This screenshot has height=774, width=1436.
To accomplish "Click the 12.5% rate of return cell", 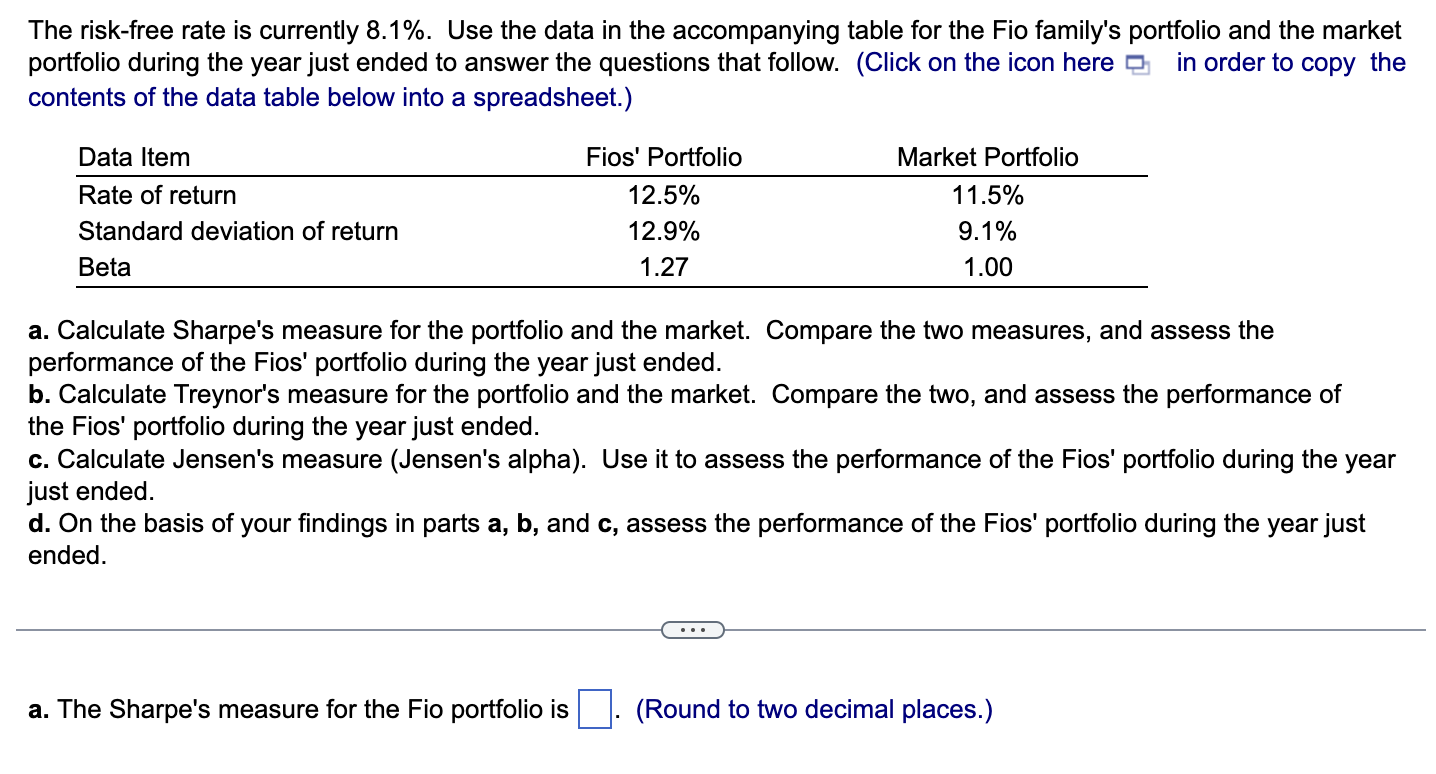I will (x=663, y=195).
